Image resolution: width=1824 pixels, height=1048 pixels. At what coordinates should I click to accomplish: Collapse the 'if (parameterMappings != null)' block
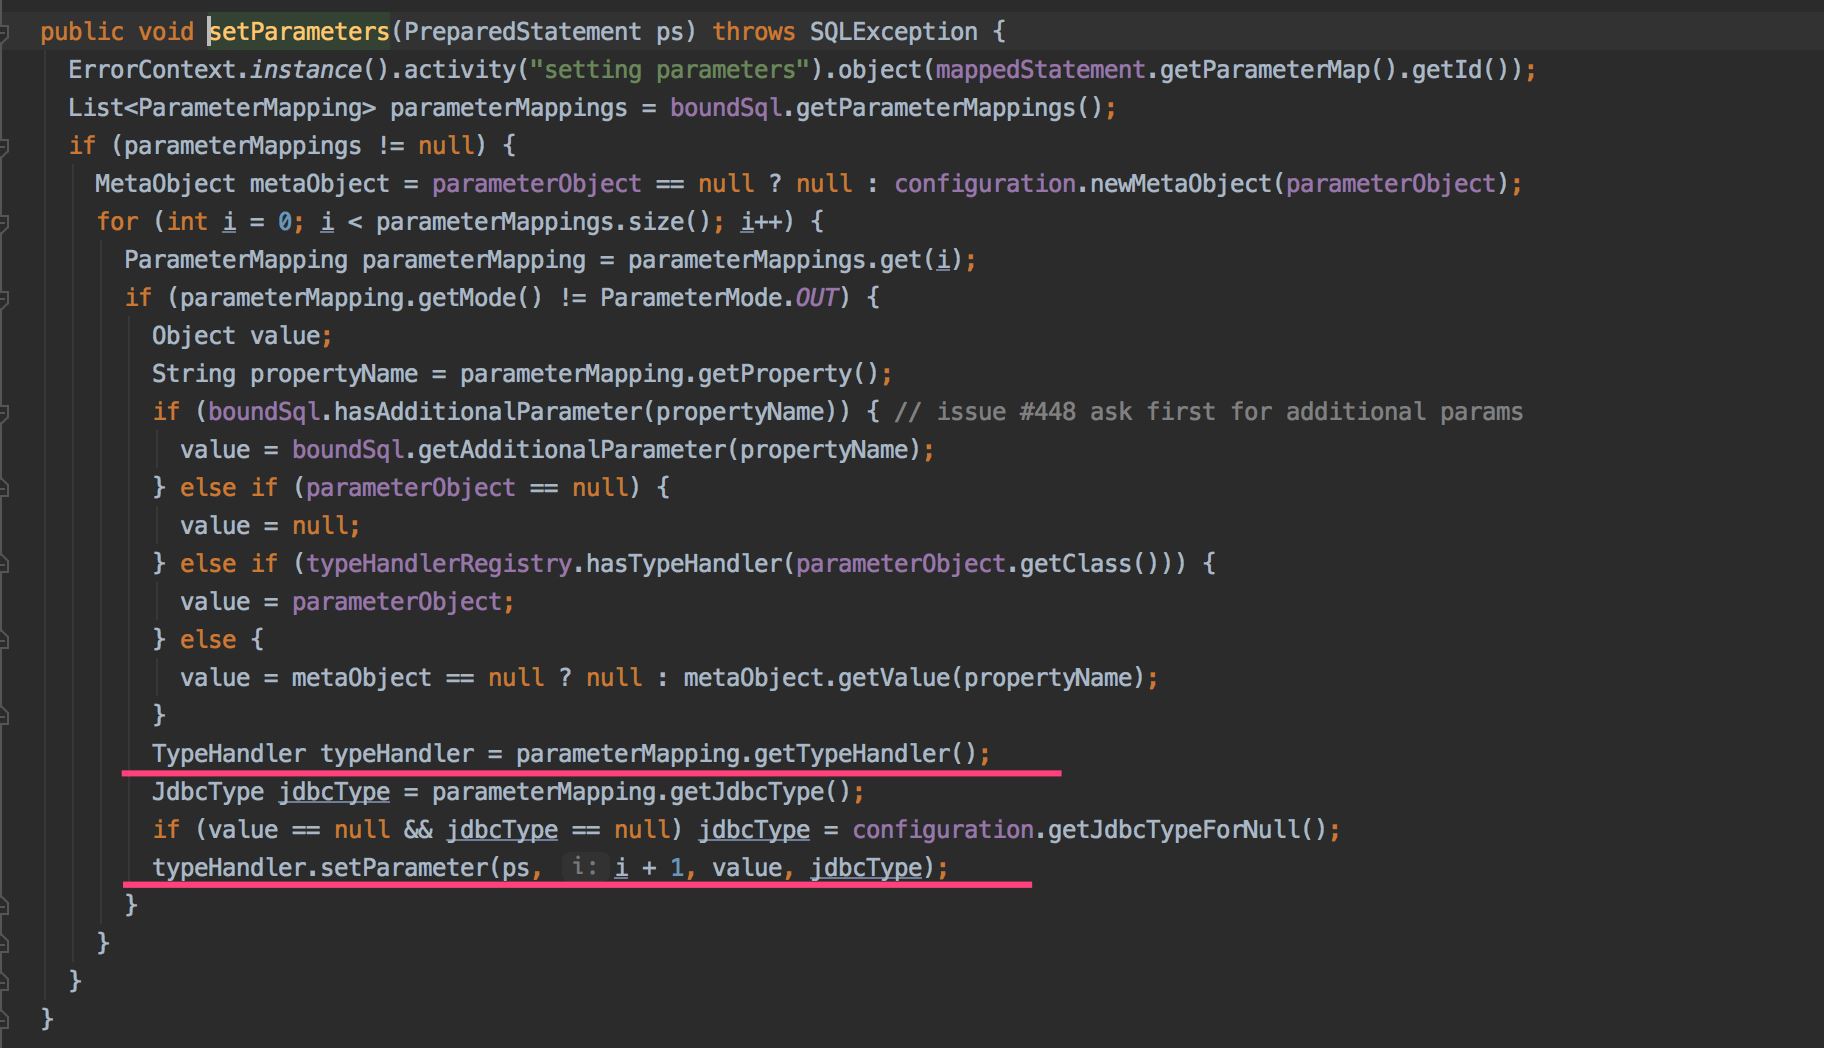[x=4, y=146]
